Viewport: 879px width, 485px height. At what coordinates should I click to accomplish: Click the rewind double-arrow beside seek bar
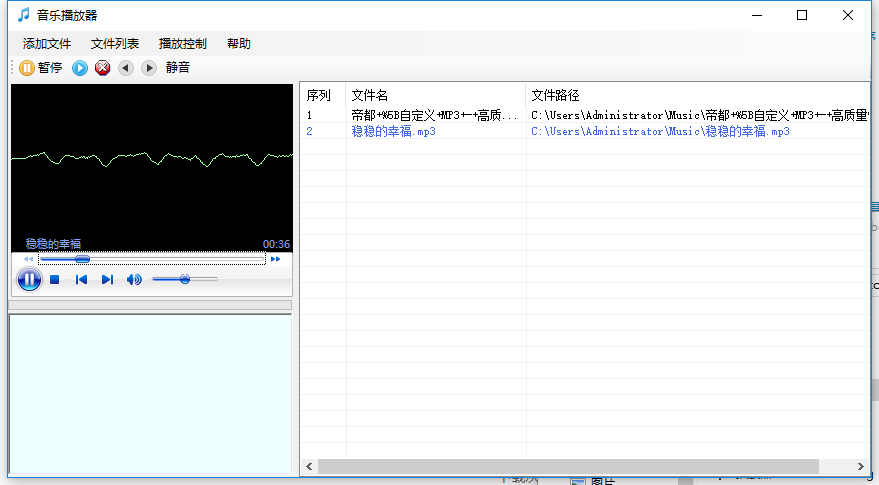[x=28, y=259]
